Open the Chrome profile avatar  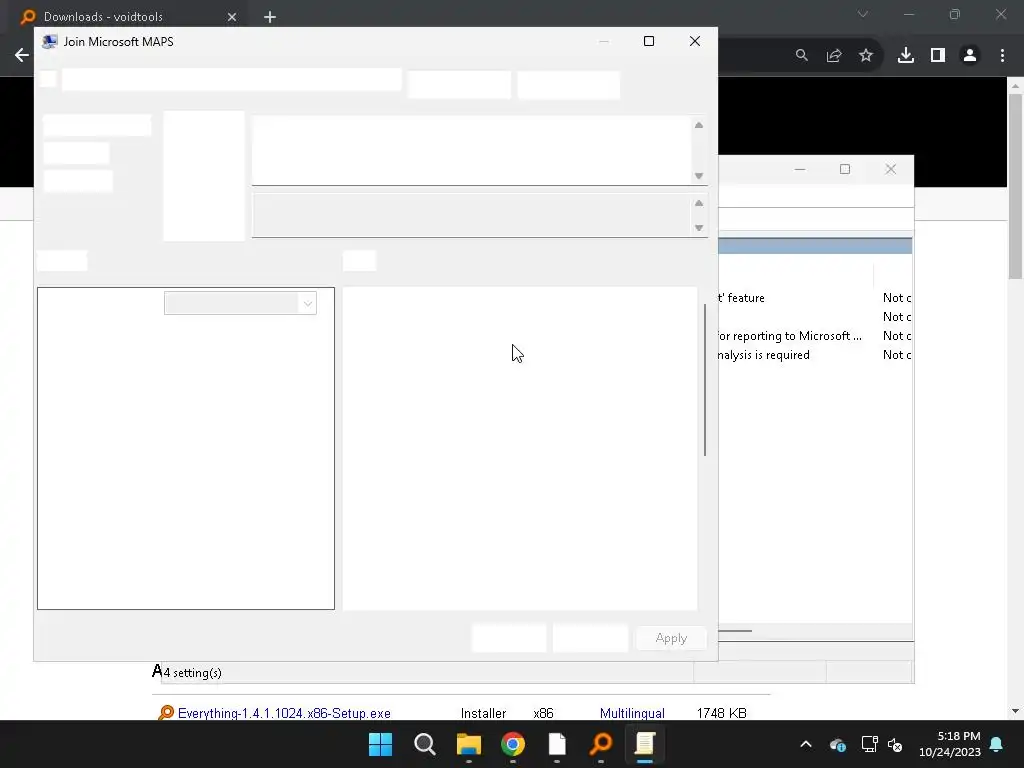click(970, 56)
